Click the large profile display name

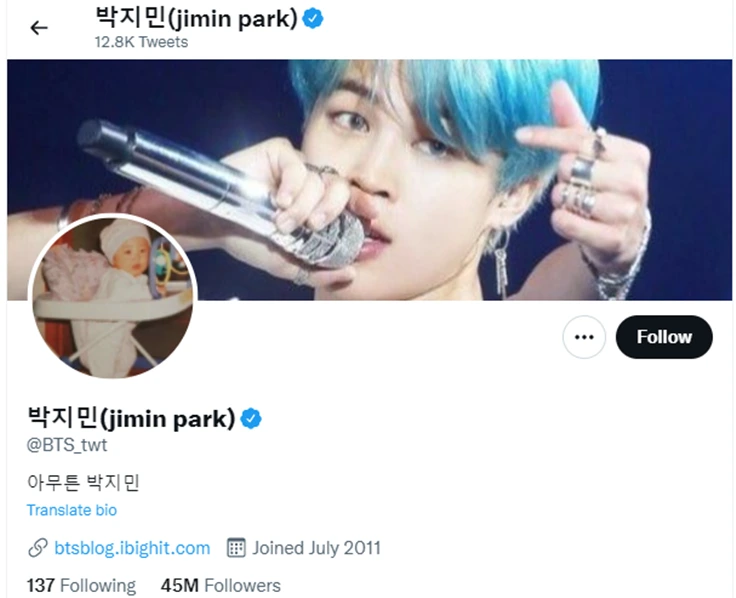coord(131,418)
